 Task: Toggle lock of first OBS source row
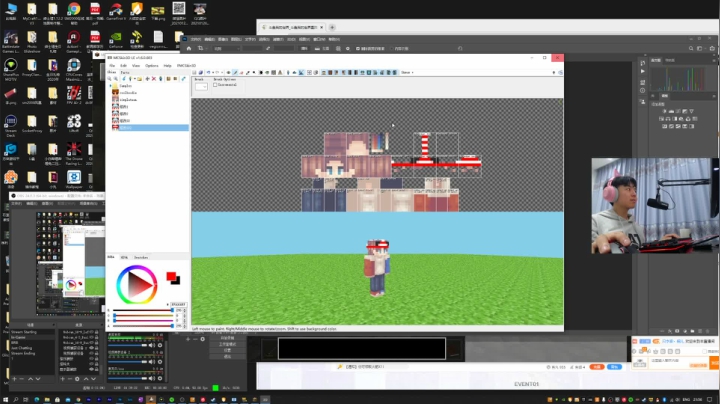tap(96, 332)
